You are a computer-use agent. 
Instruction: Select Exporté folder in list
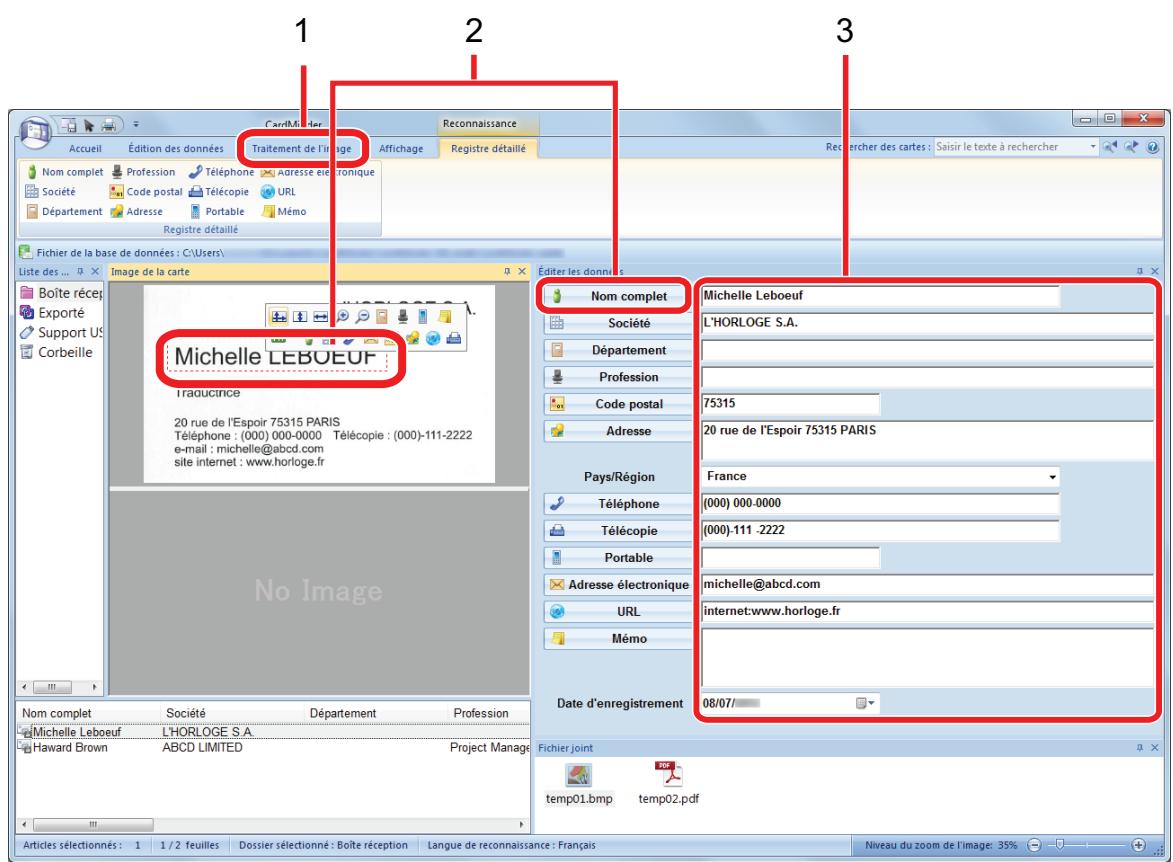pos(52,313)
